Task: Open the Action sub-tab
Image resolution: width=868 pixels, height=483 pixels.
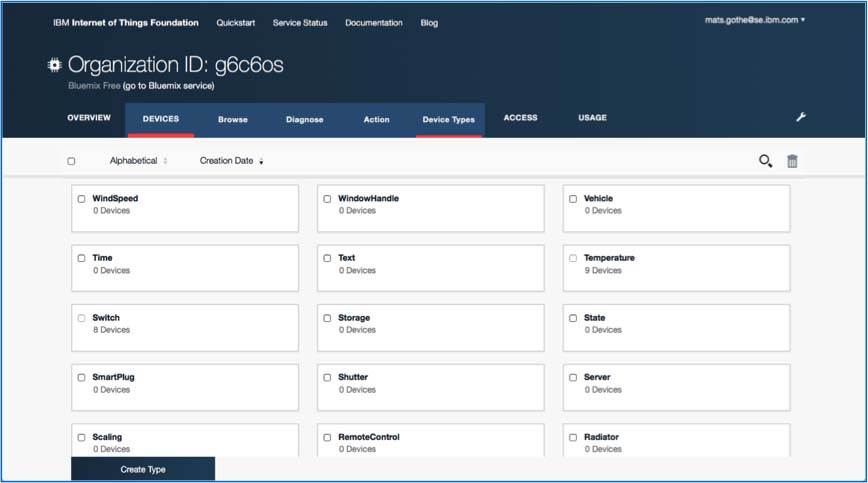Action: [376, 120]
